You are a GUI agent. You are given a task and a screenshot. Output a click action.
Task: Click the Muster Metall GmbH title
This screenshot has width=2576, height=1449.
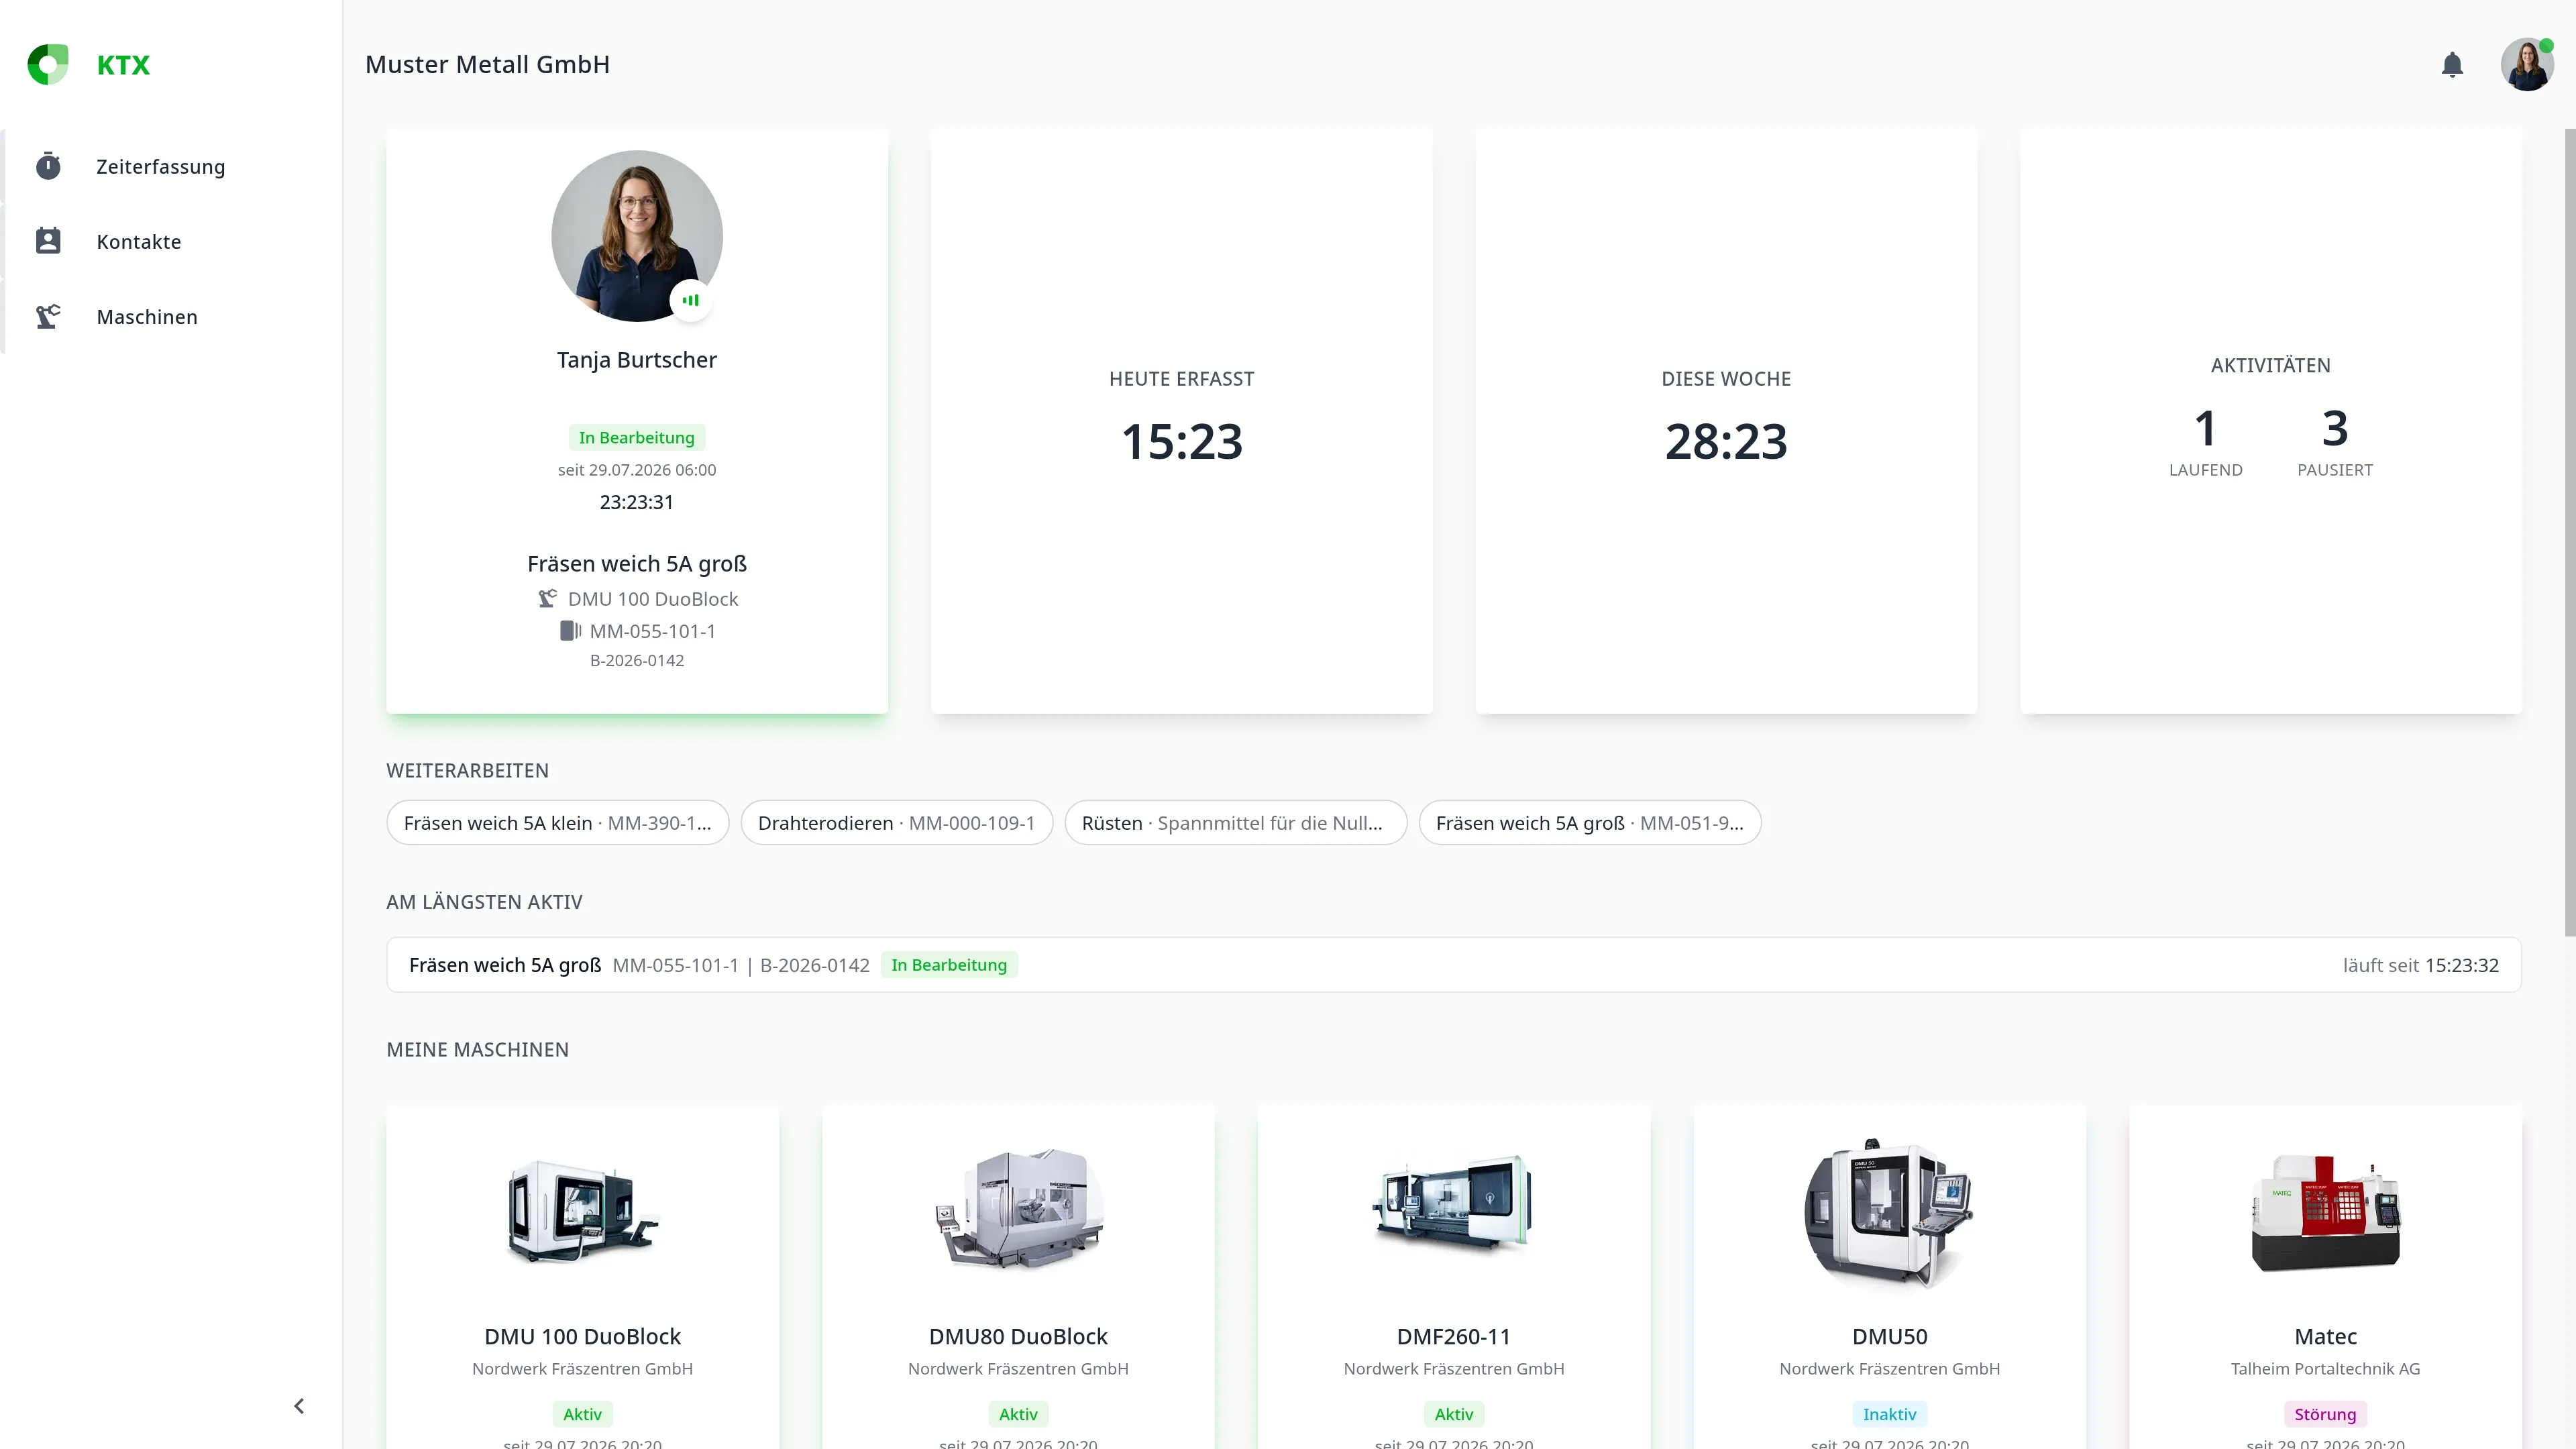click(487, 65)
